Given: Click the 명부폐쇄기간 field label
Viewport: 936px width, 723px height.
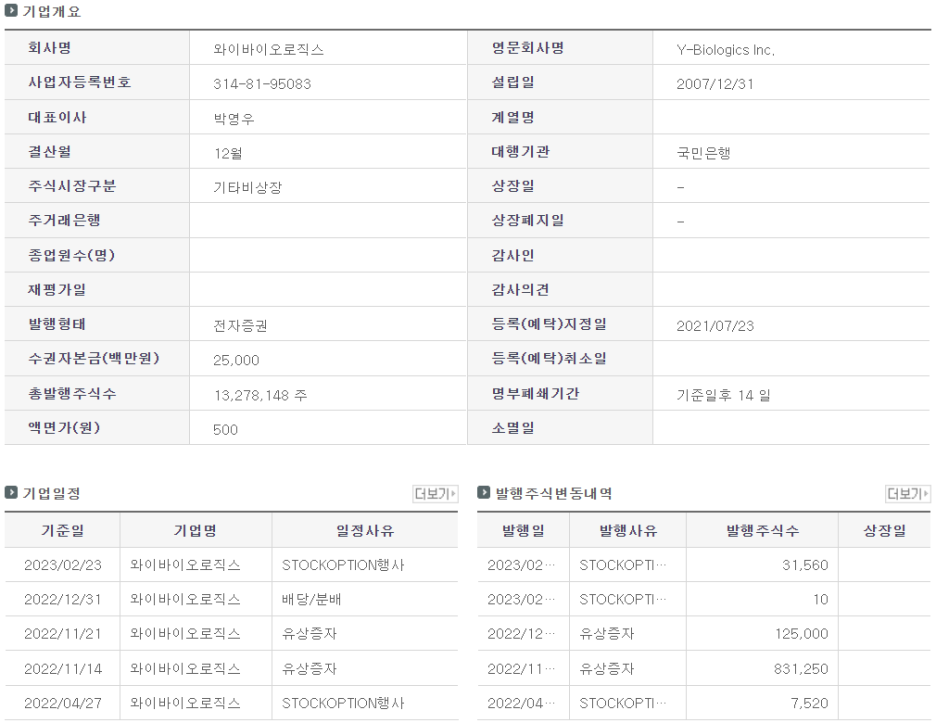Looking at the screenshot, I should pos(535,393).
